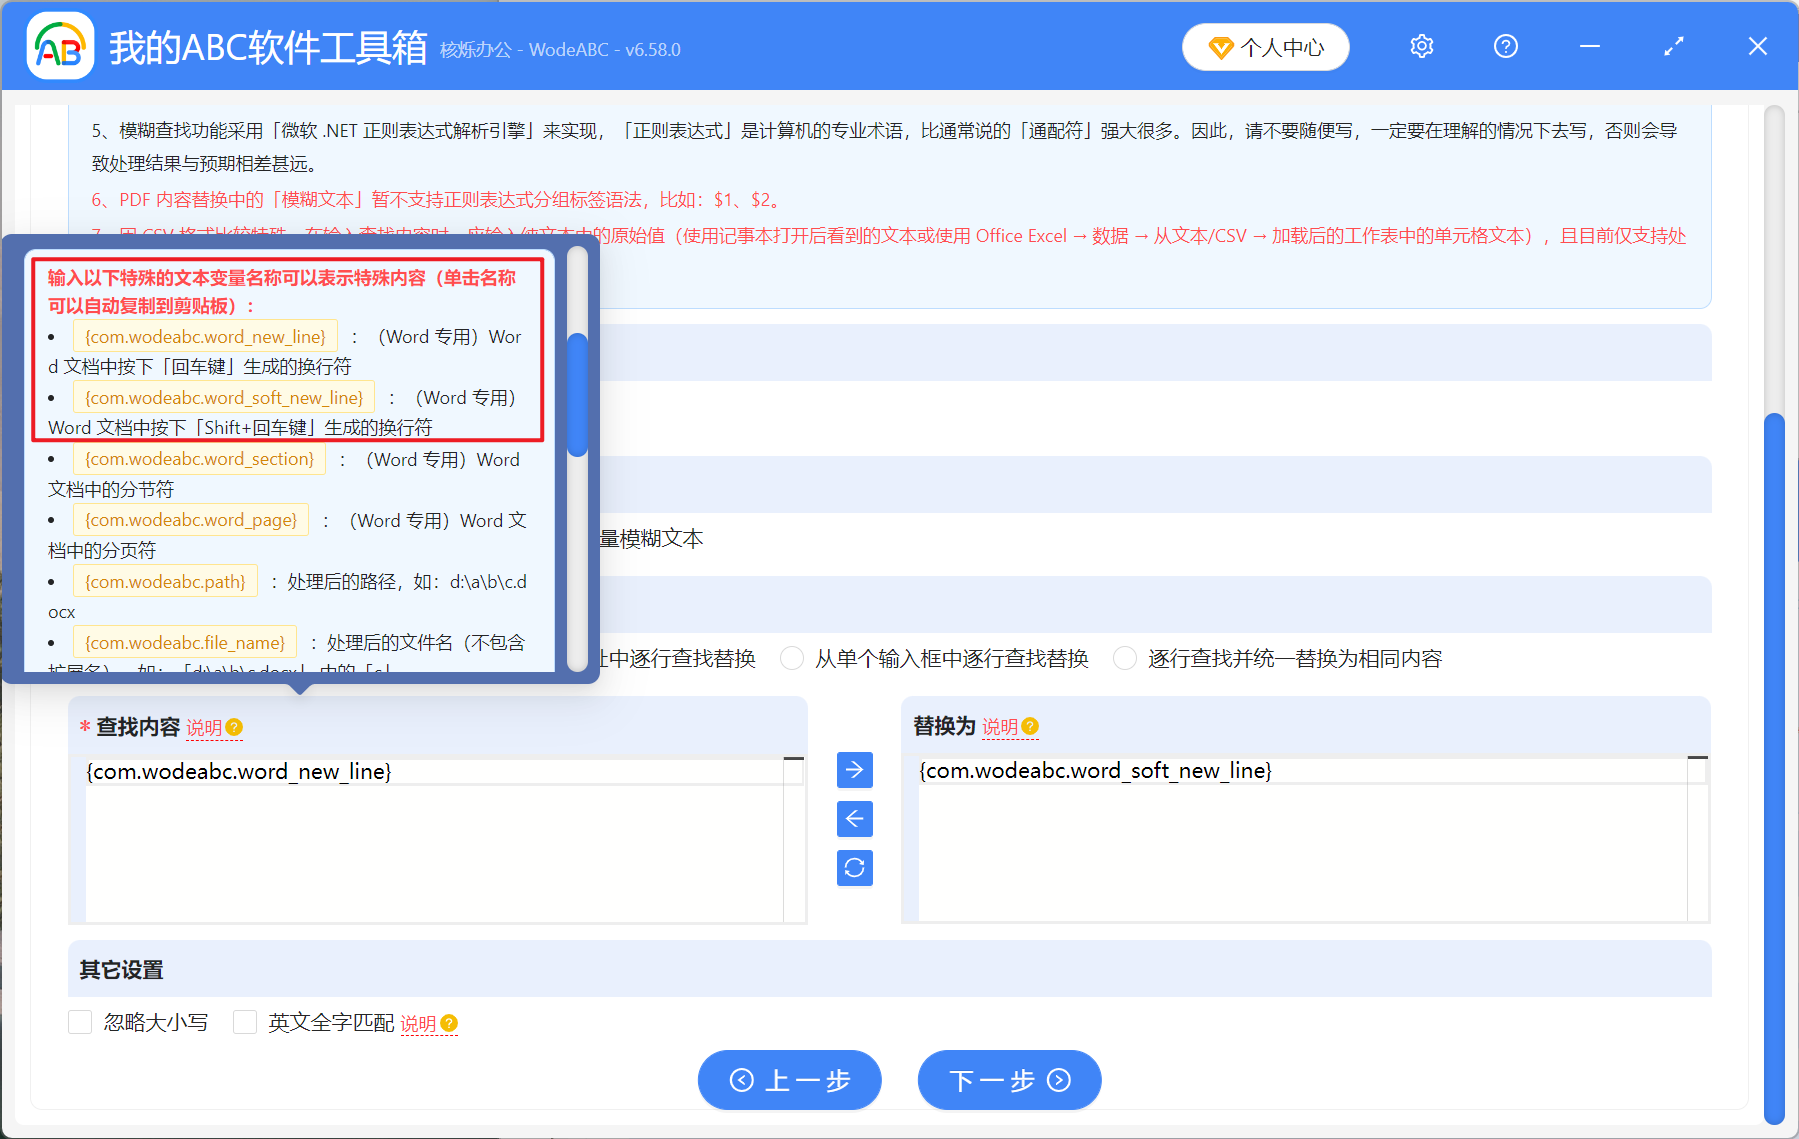Open the help icon next to 英文全字匹配
Screen dimensions: 1799x1139
coord(449,1023)
